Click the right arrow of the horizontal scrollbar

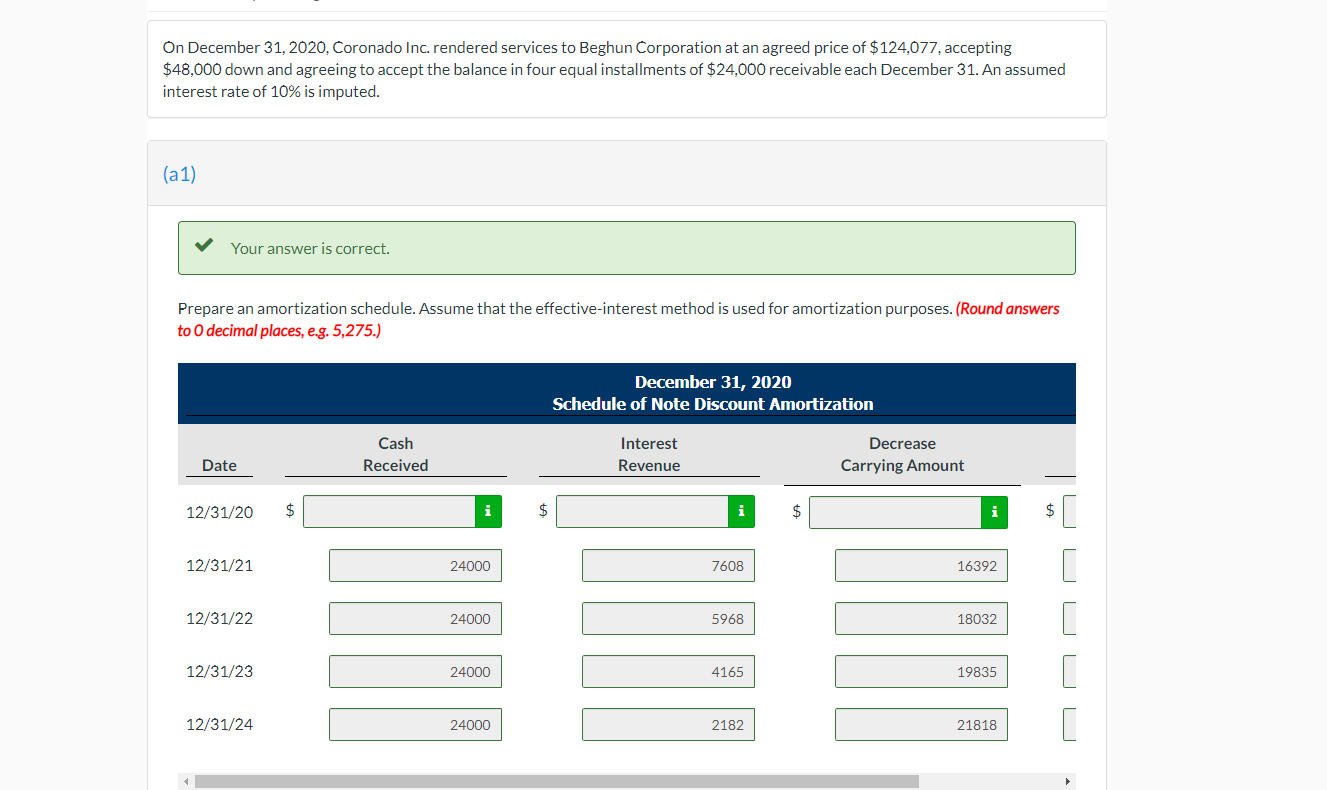[x=1068, y=781]
